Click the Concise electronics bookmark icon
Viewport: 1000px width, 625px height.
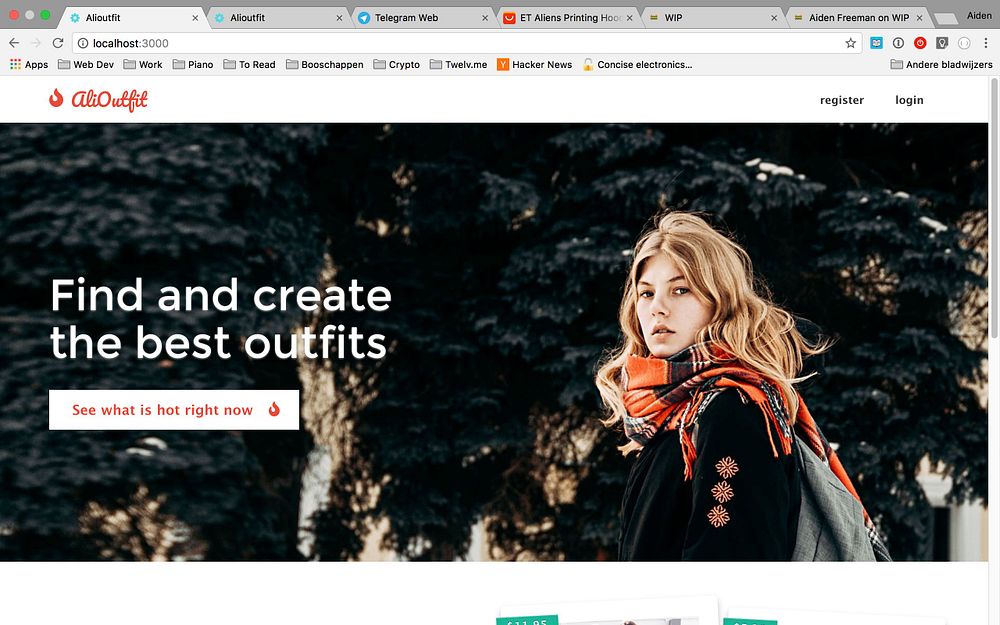pos(588,64)
